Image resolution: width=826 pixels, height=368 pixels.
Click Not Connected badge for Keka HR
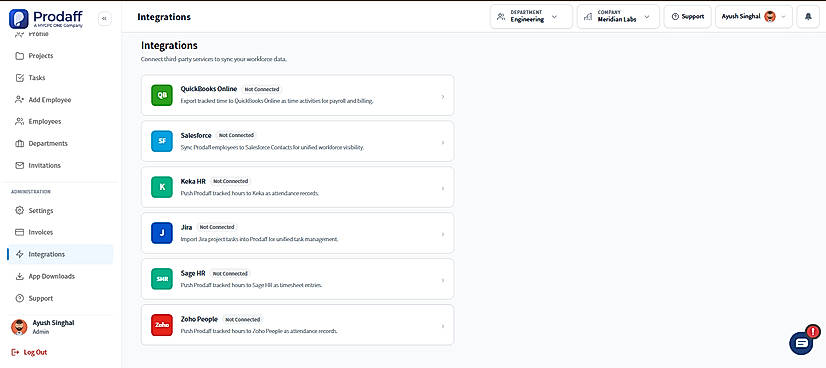230,181
